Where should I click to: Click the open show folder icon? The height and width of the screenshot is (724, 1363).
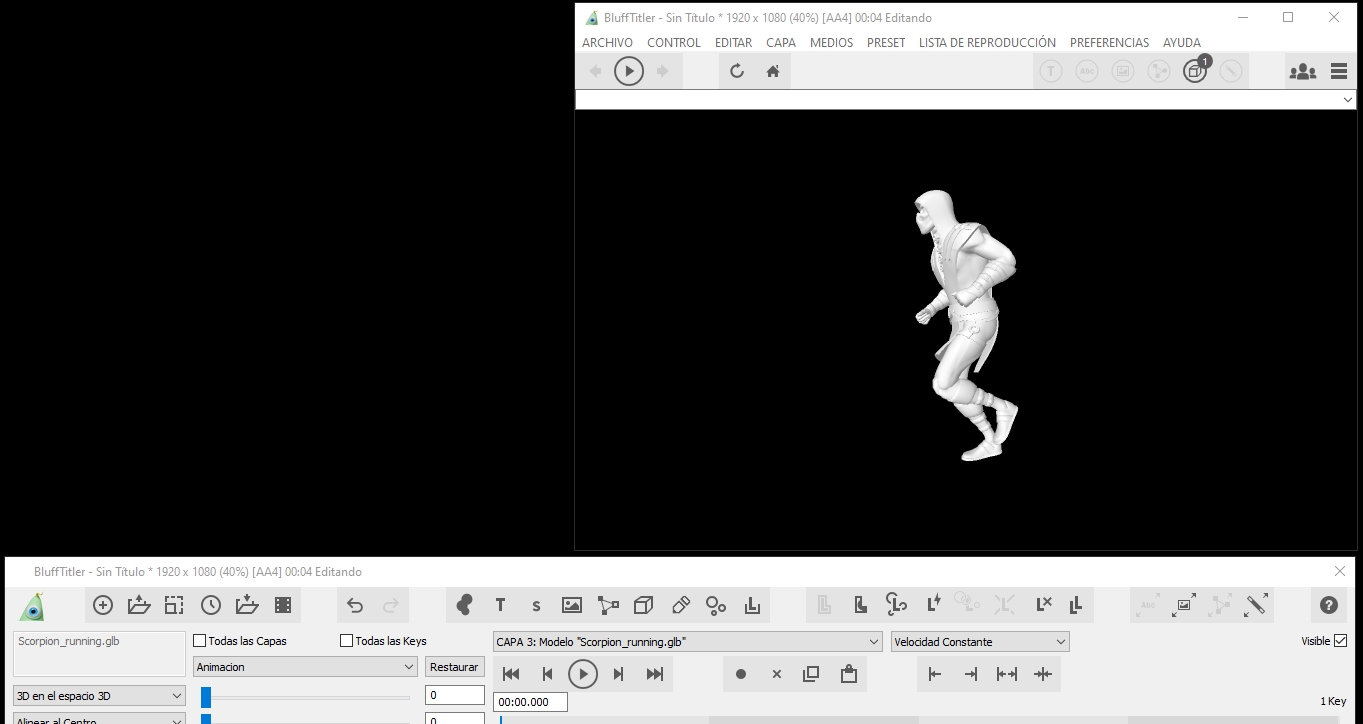pyautogui.click(x=139, y=605)
